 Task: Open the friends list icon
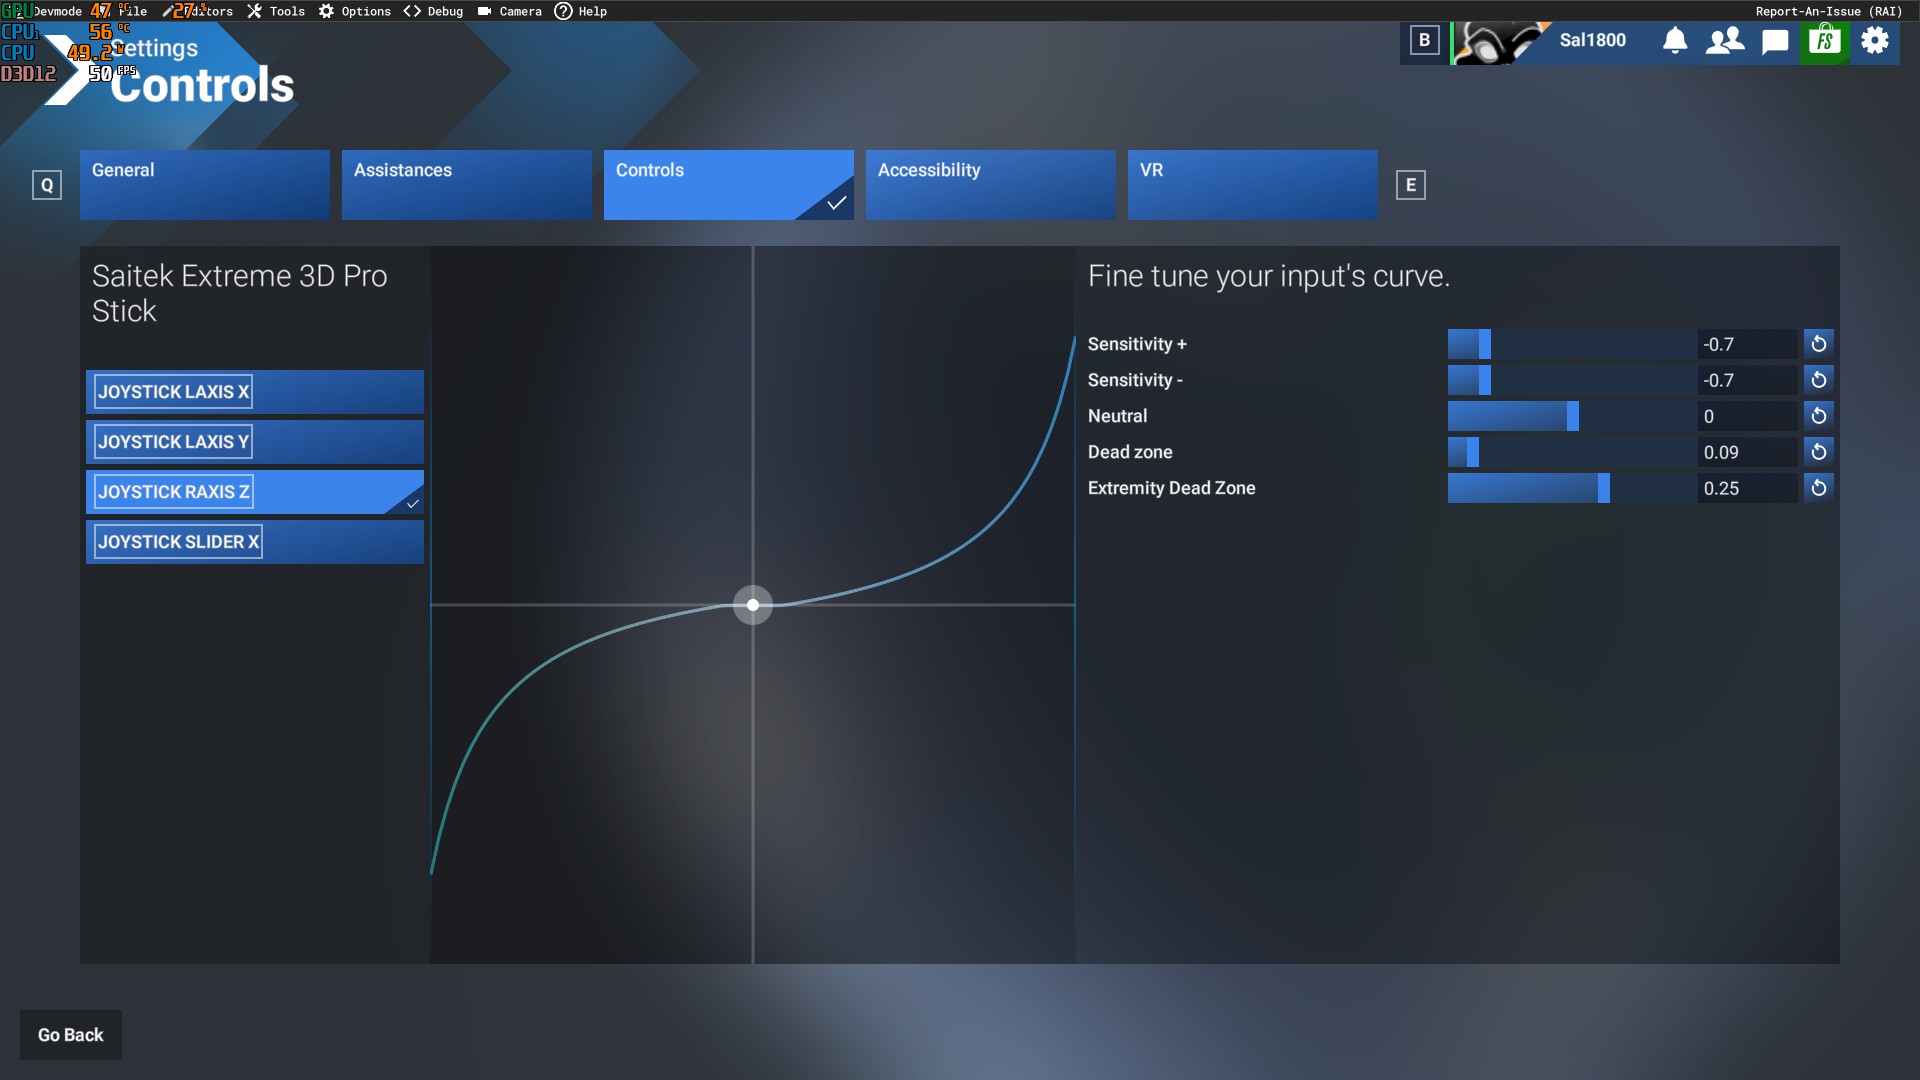tap(1725, 41)
